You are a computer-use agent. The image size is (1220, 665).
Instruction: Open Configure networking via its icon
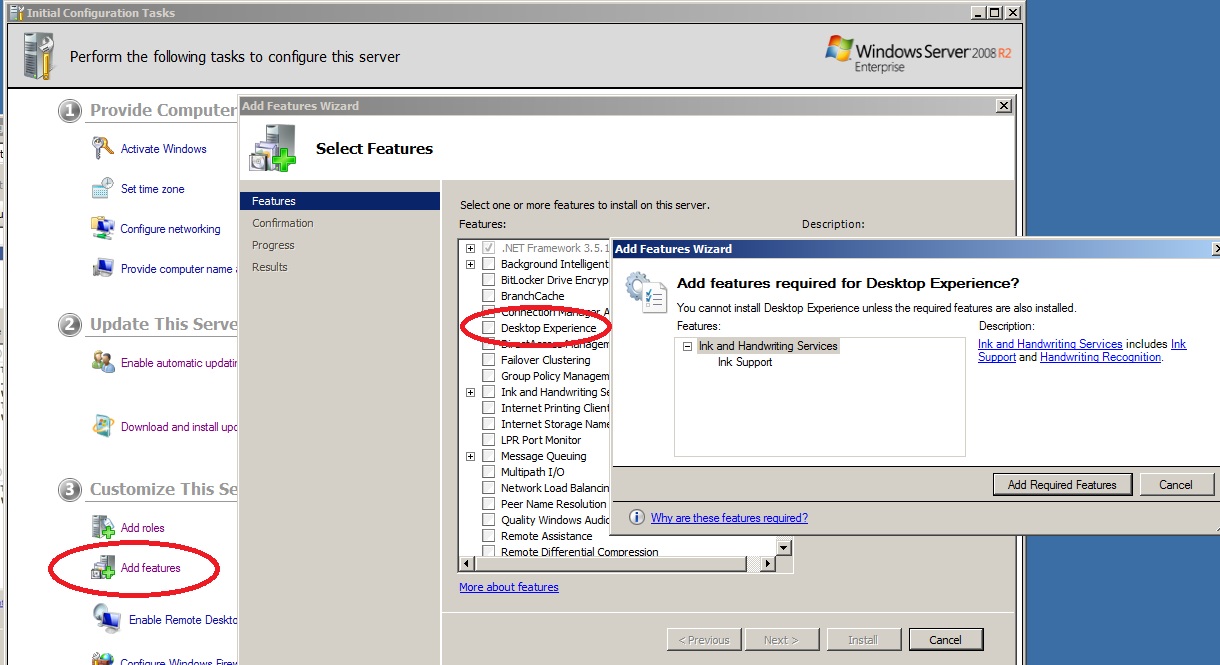[103, 228]
